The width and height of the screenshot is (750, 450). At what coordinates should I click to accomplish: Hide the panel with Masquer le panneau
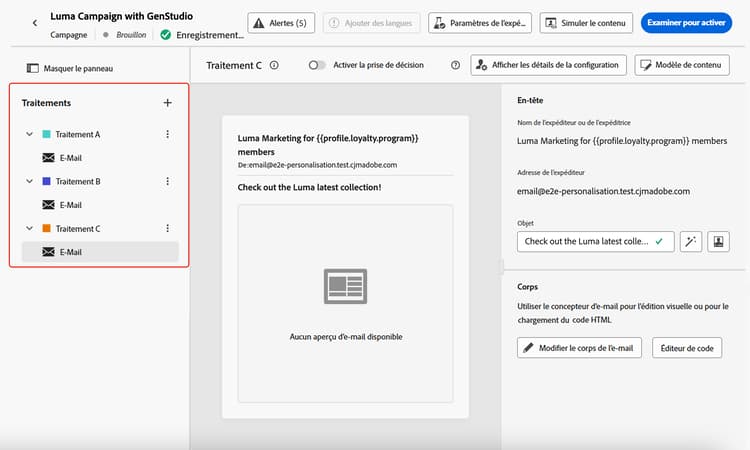coord(70,68)
